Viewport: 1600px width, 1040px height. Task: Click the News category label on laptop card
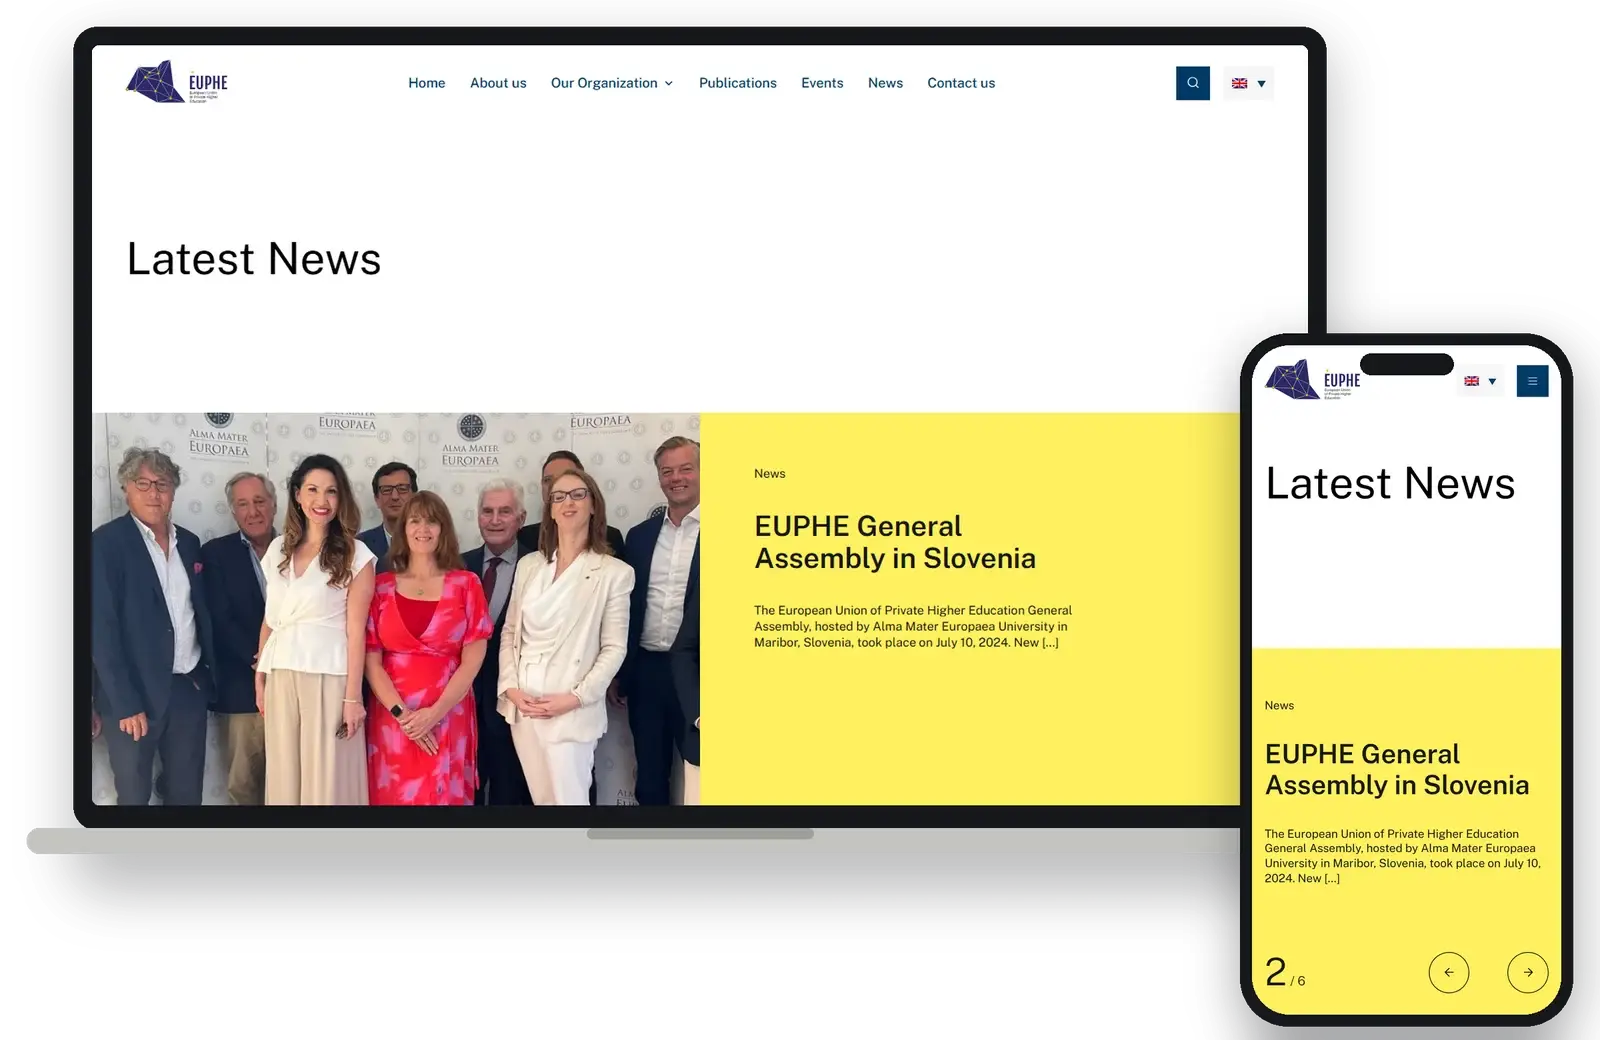(x=770, y=474)
